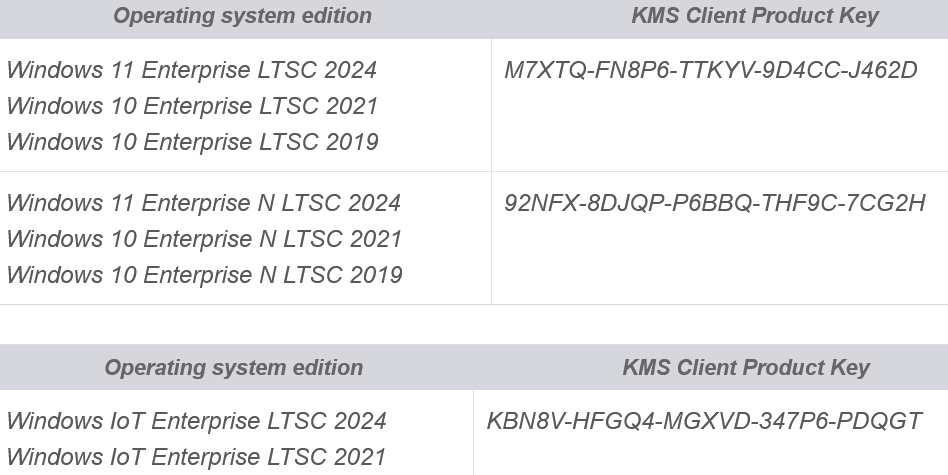Click the product key beginning with M7XTQ
The width and height of the screenshot is (948, 475).
click(711, 70)
